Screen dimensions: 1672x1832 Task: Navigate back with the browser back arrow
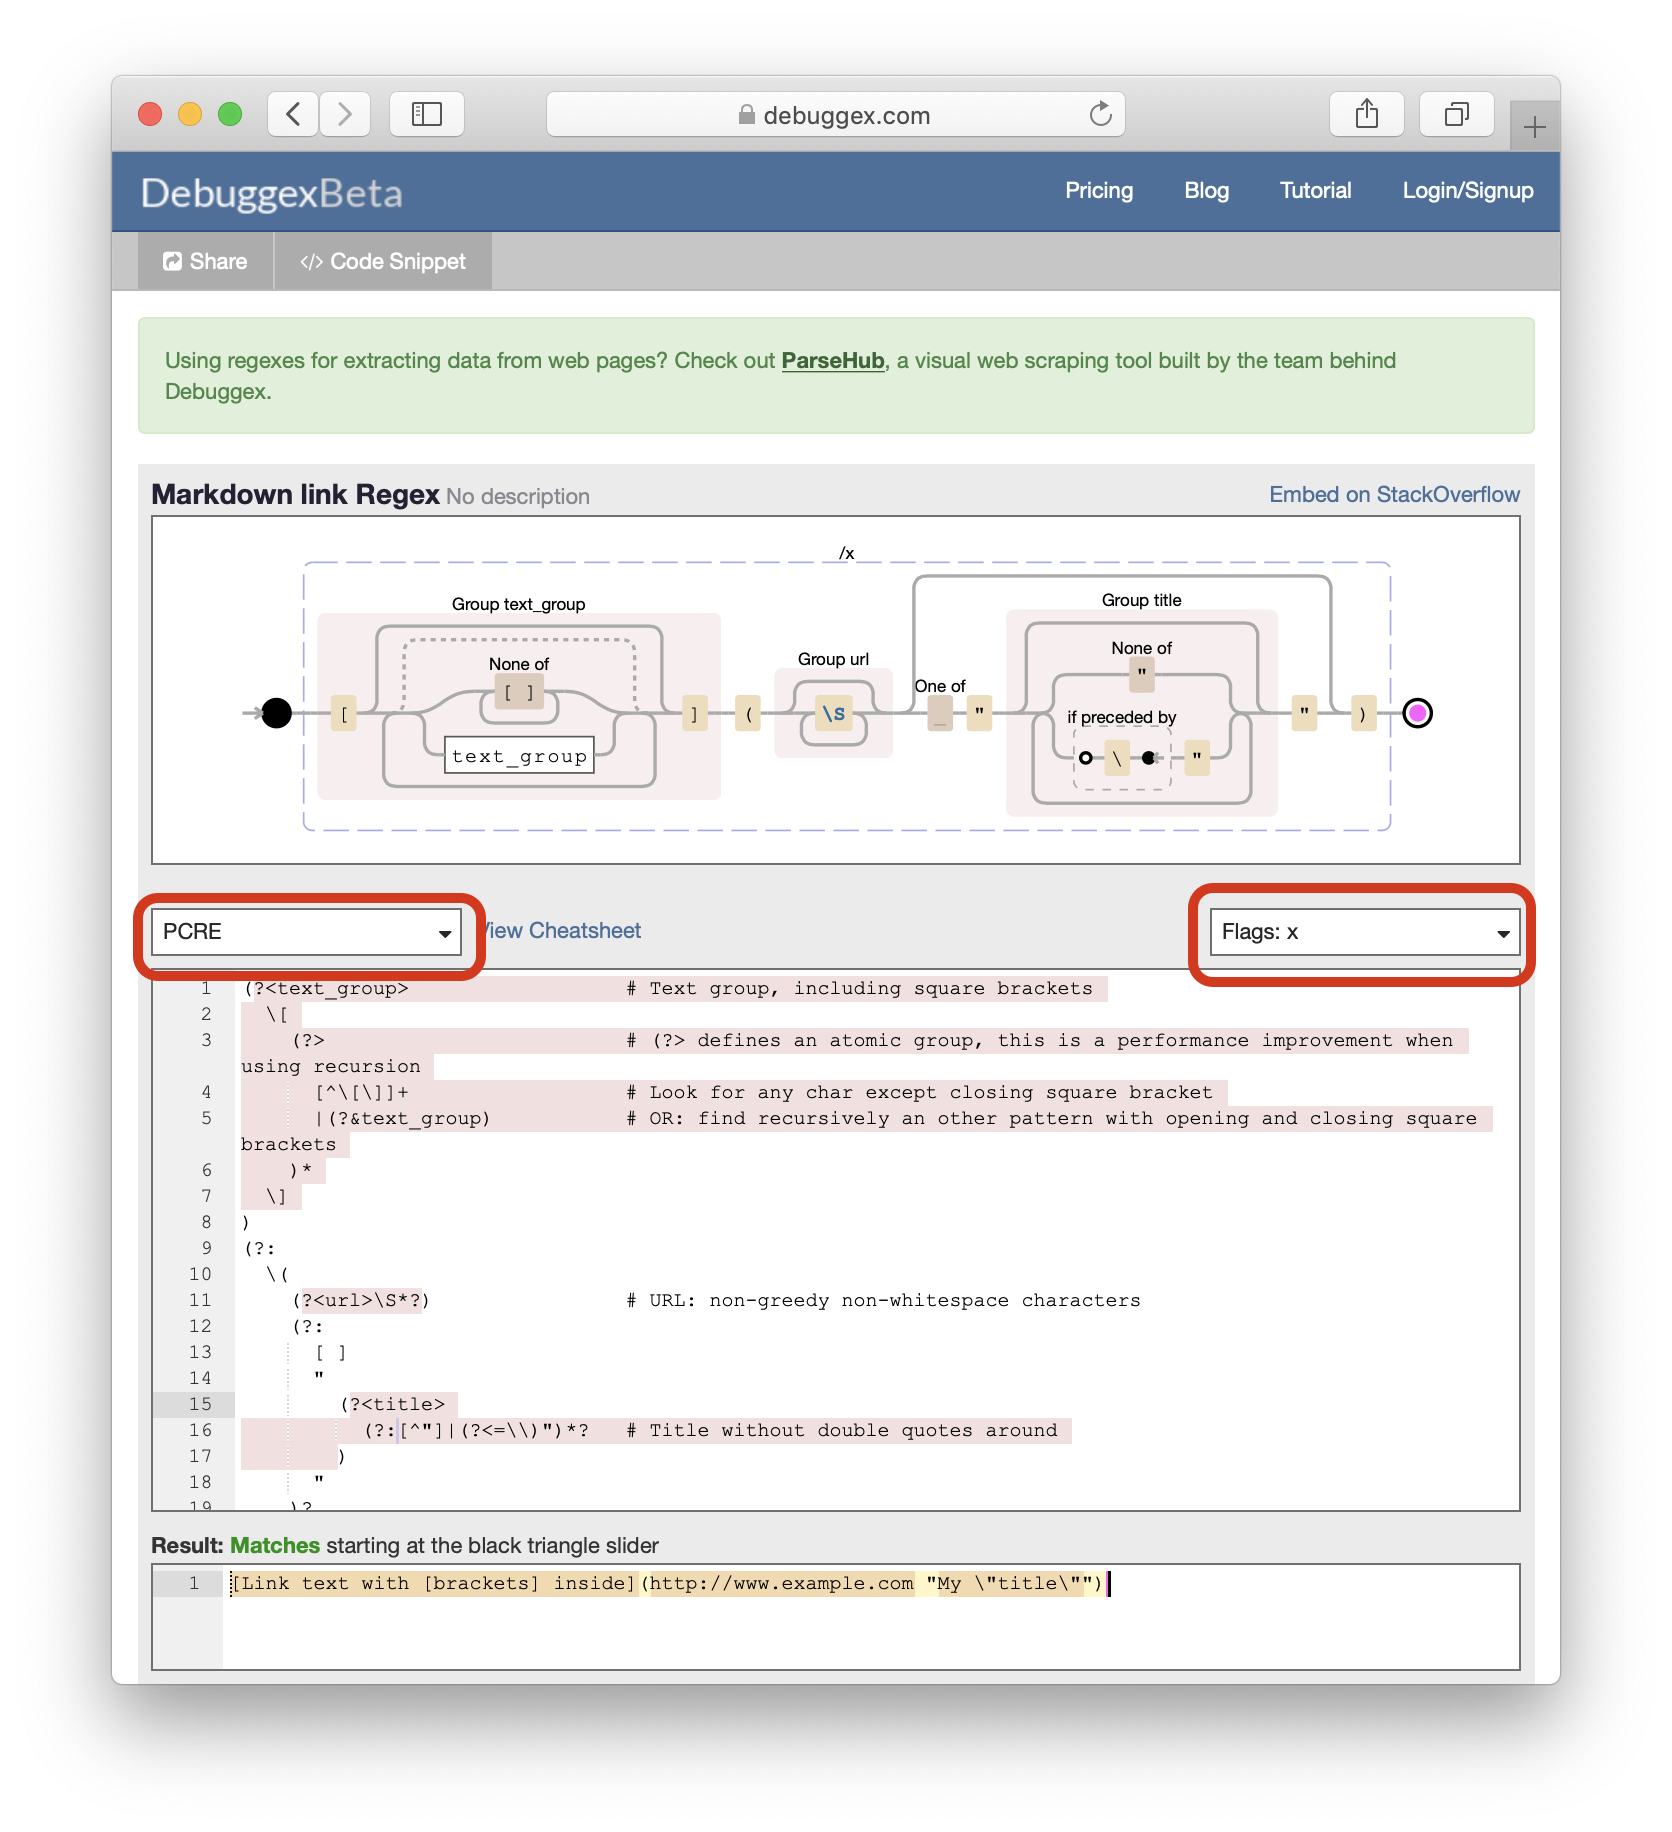[x=291, y=113]
